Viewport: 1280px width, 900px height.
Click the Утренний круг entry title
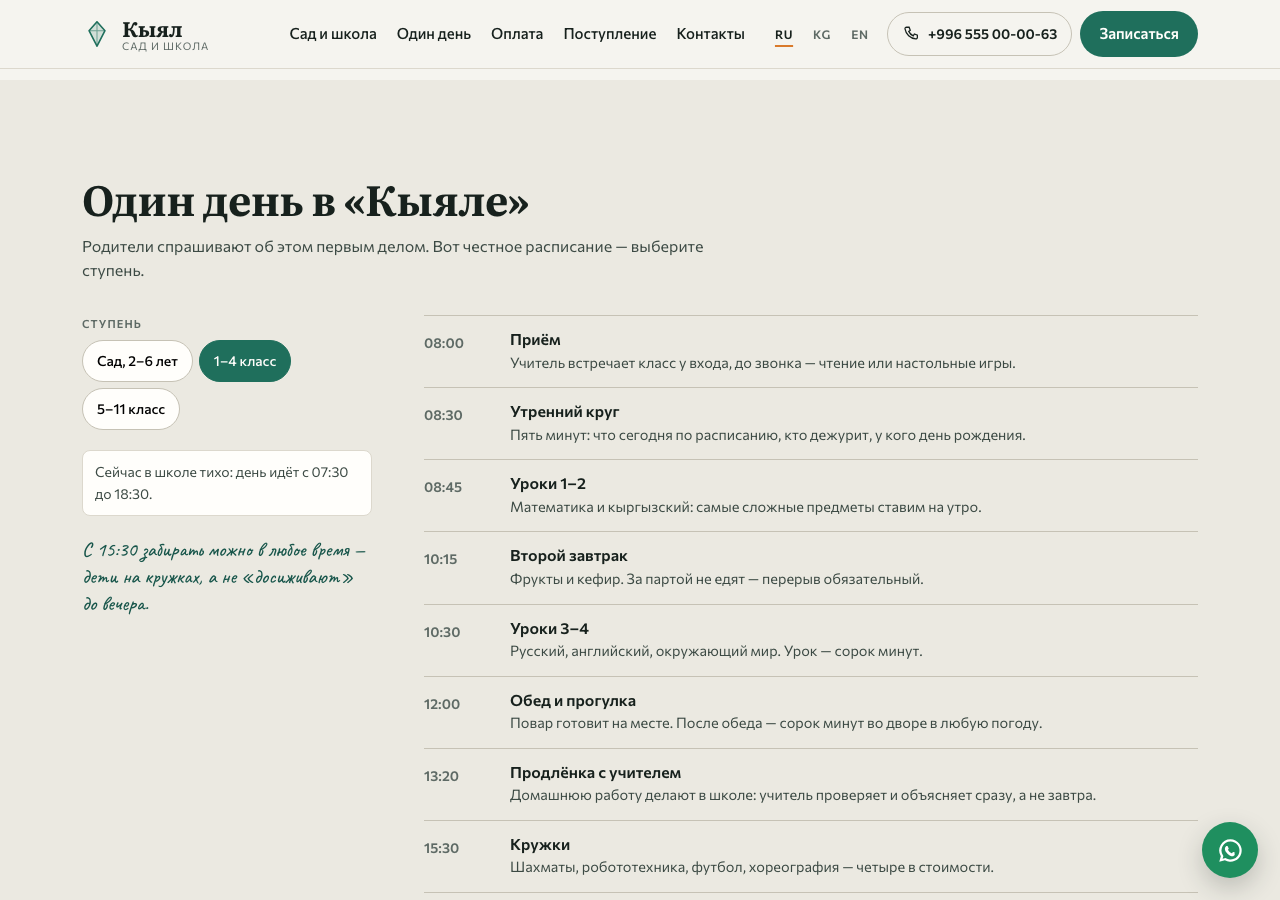click(565, 412)
